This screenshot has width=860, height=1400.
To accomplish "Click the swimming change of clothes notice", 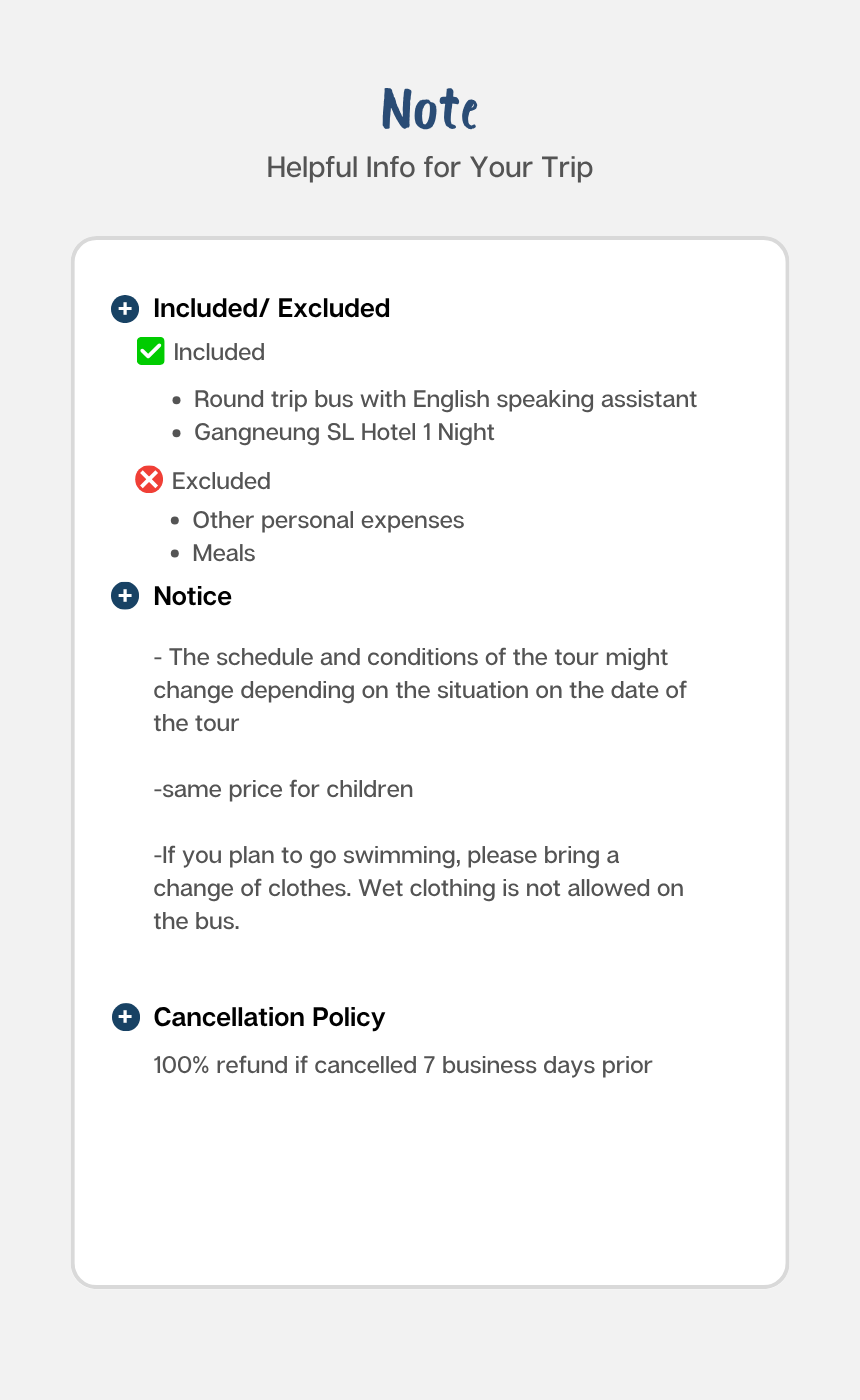I will (x=418, y=889).
